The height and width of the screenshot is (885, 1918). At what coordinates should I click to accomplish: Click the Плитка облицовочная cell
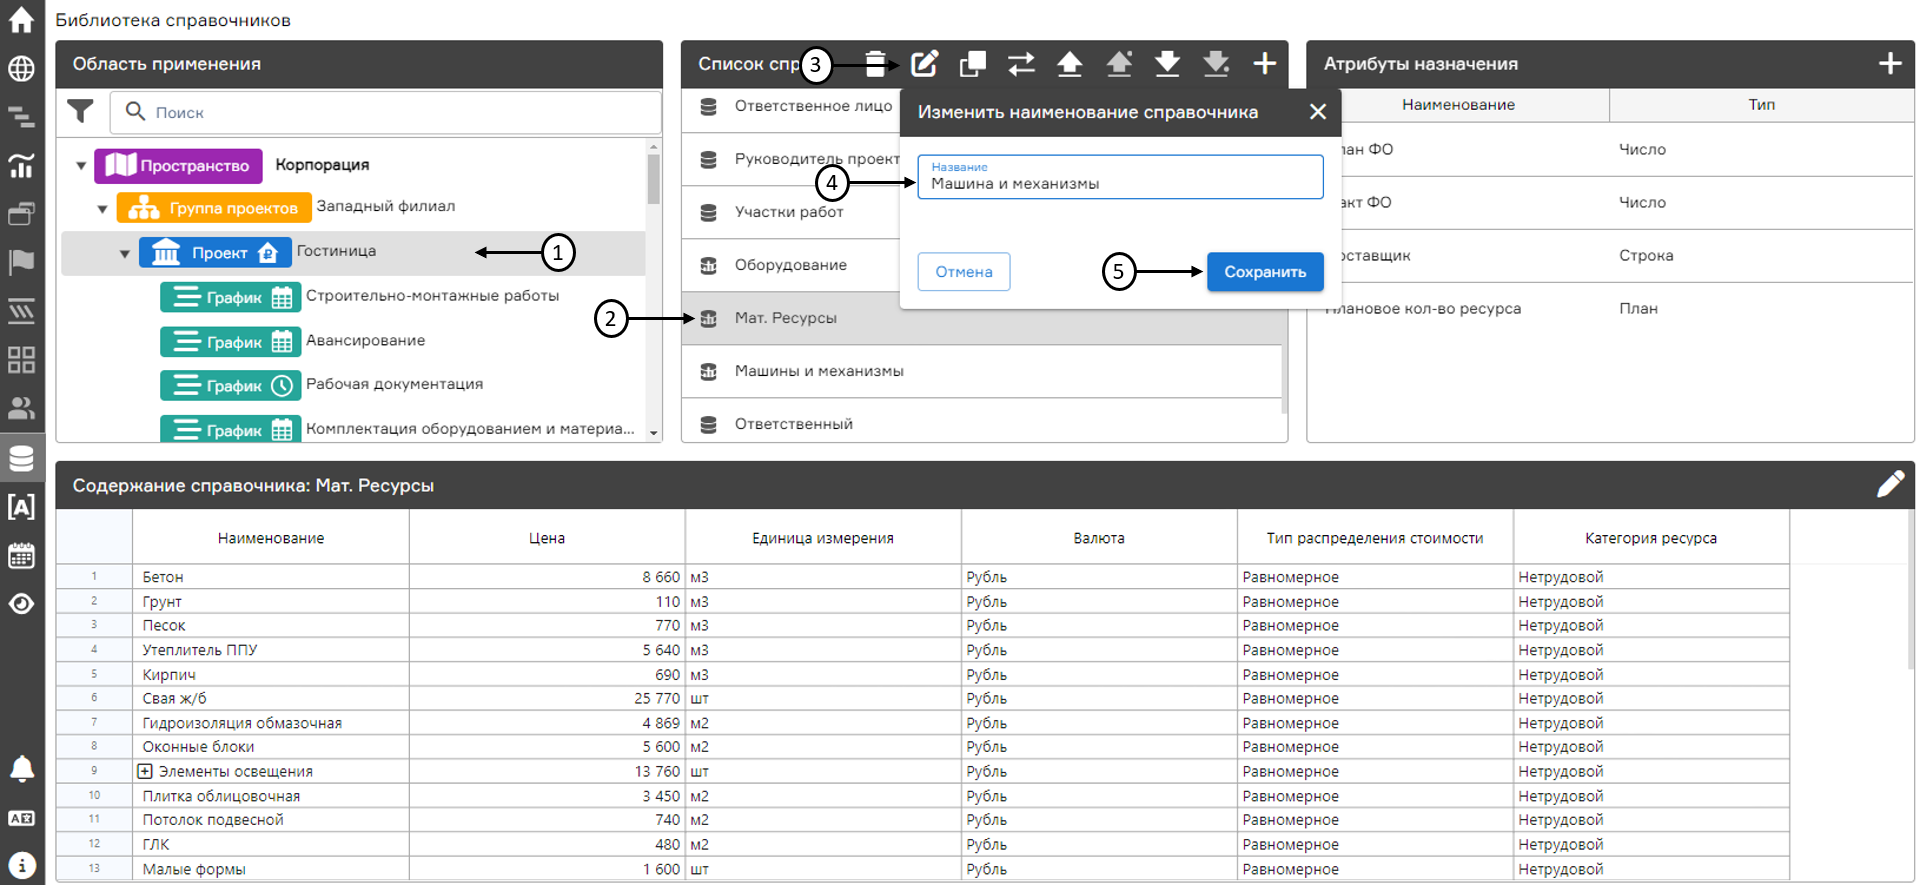click(x=271, y=796)
